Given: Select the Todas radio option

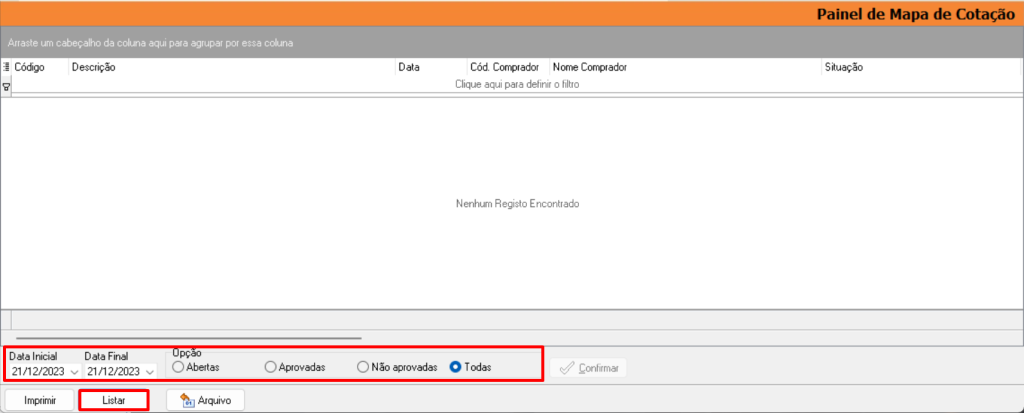Looking at the screenshot, I should (x=456, y=367).
